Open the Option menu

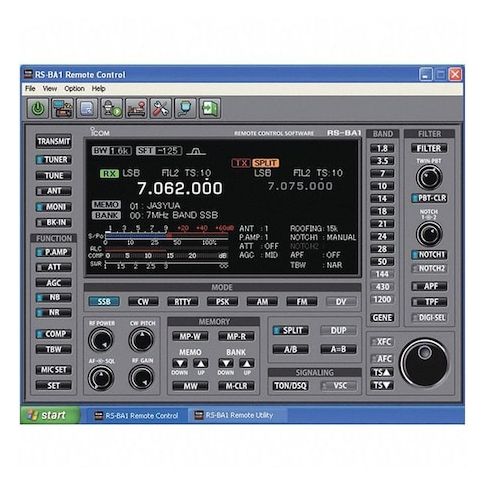coord(74,89)
